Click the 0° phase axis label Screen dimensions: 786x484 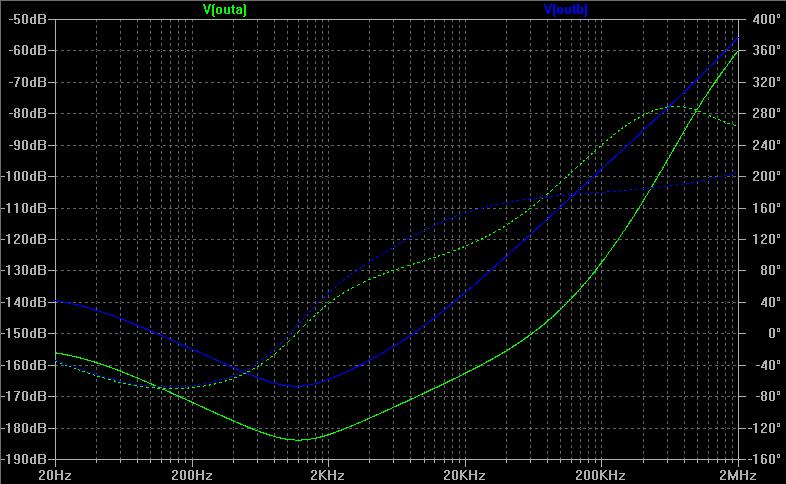click(774, 333)
